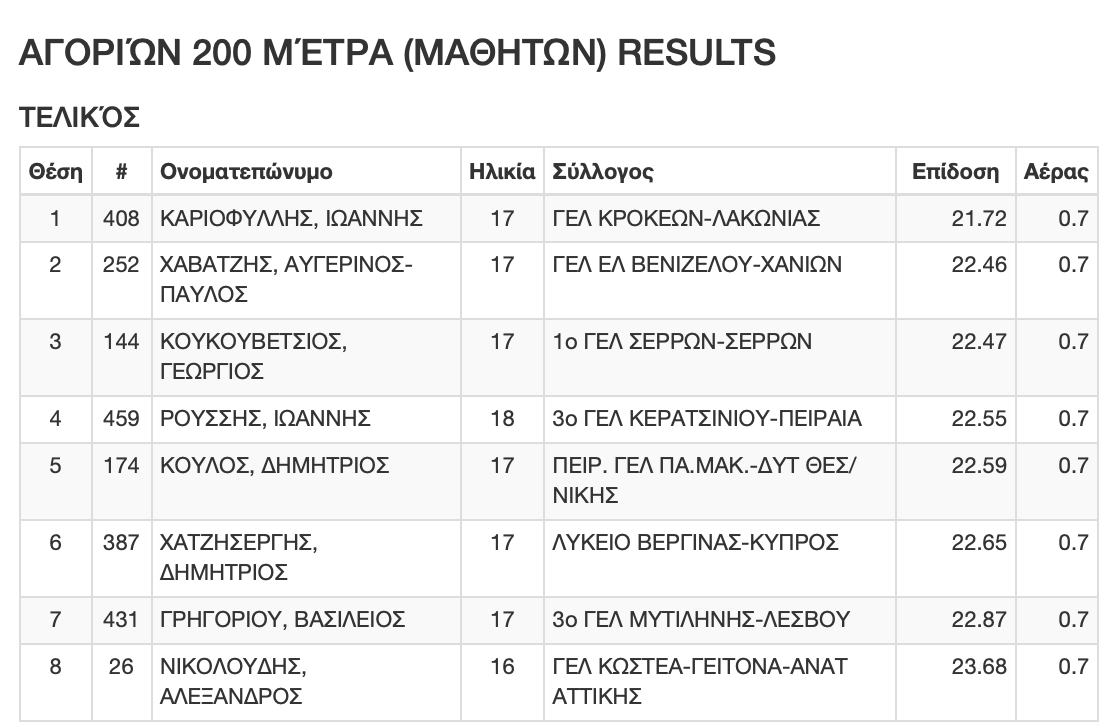The image size is (1102, 722).
Task: Click the Σύλλογος column header
Action: [x=603, y=172]
